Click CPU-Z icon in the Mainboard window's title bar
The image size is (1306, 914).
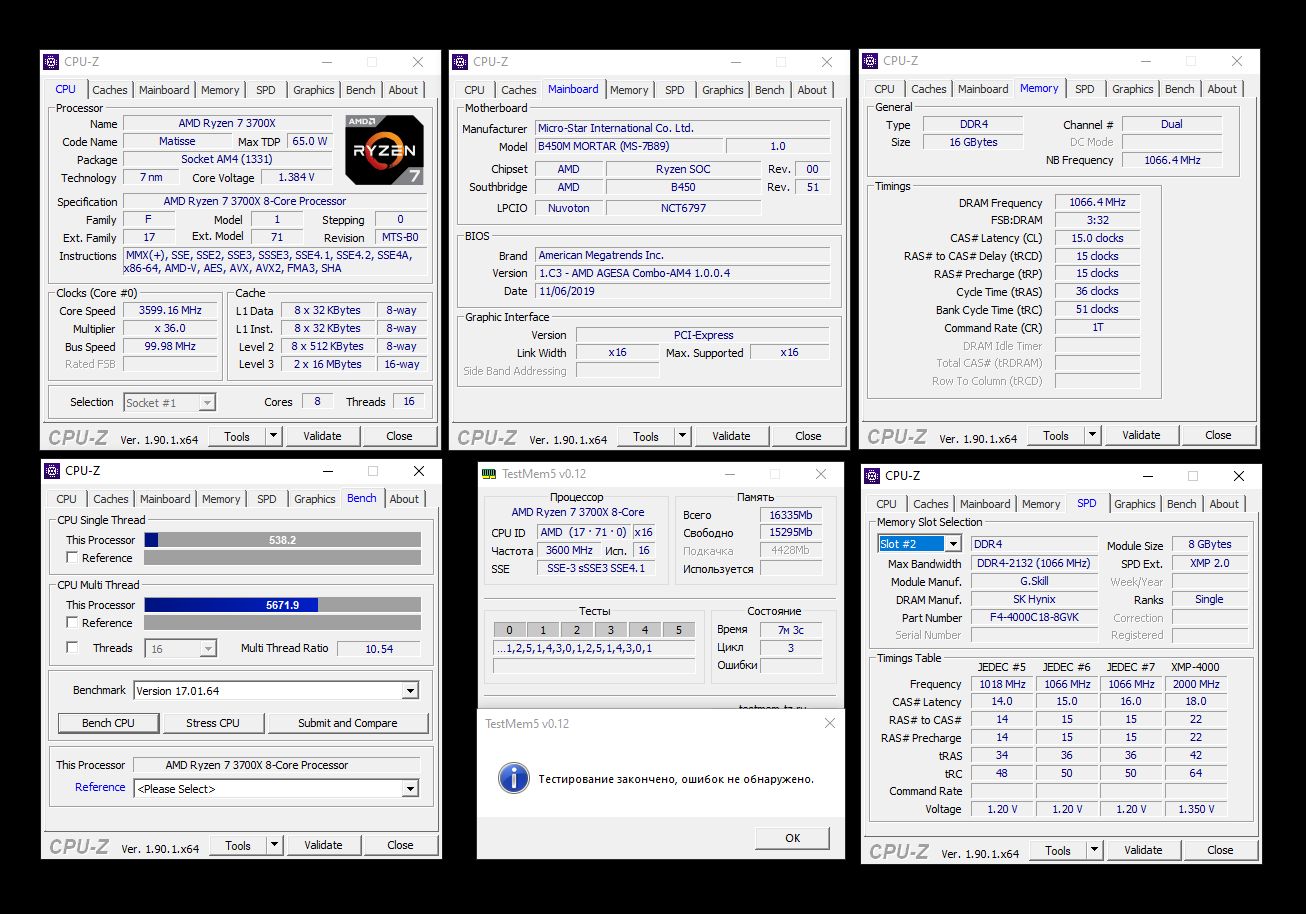(461, 62)
